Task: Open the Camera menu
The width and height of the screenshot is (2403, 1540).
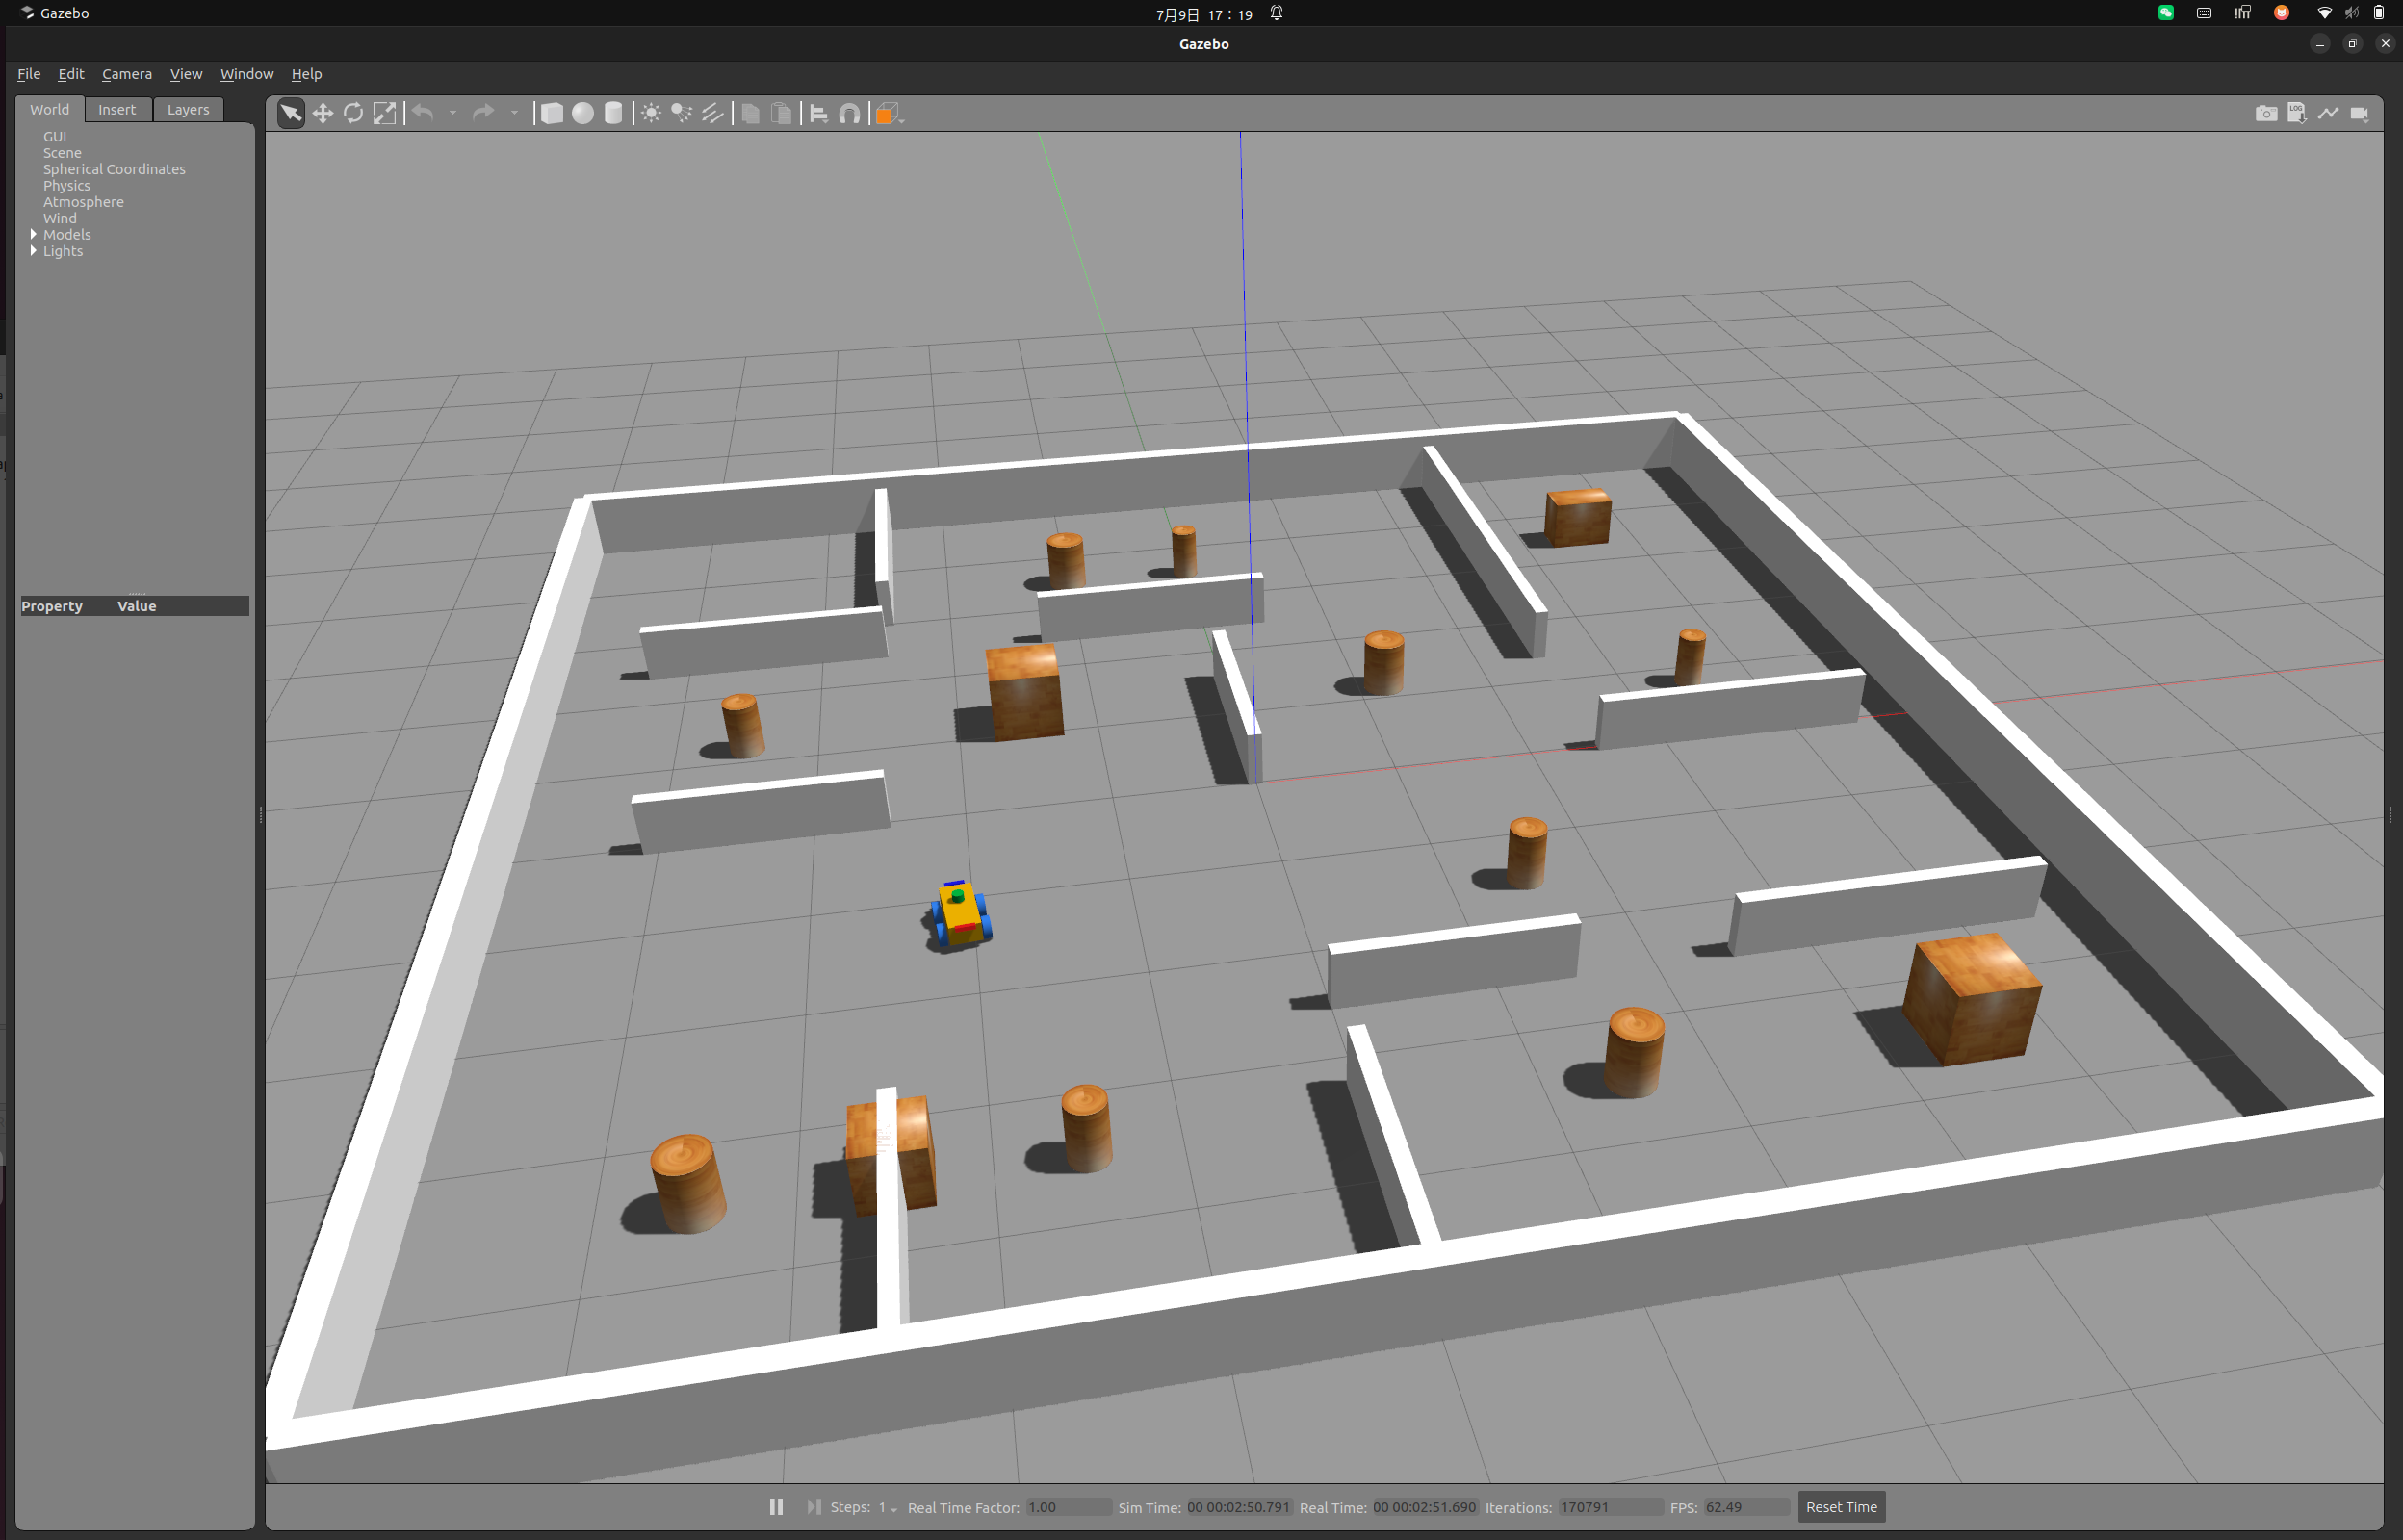Action: (x=127, y=74)
